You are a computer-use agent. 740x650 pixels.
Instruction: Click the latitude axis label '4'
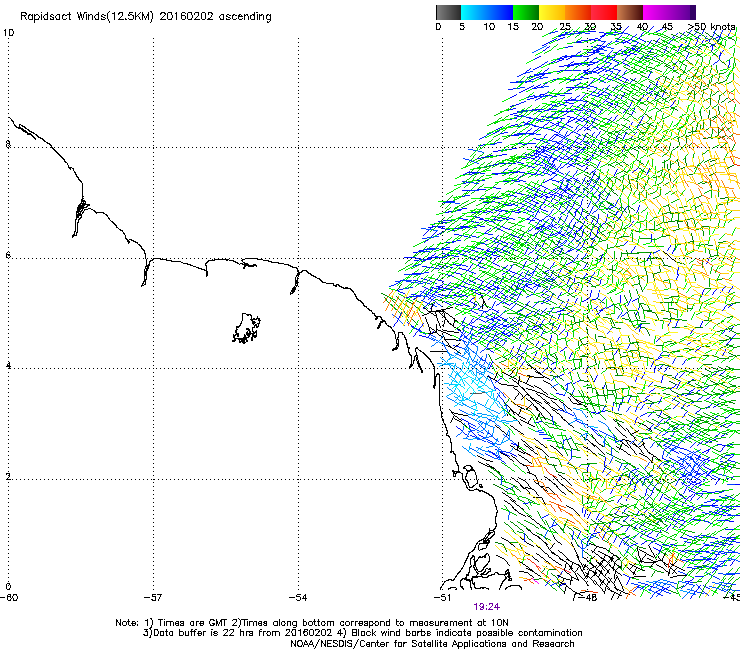(x=8, y=366)
